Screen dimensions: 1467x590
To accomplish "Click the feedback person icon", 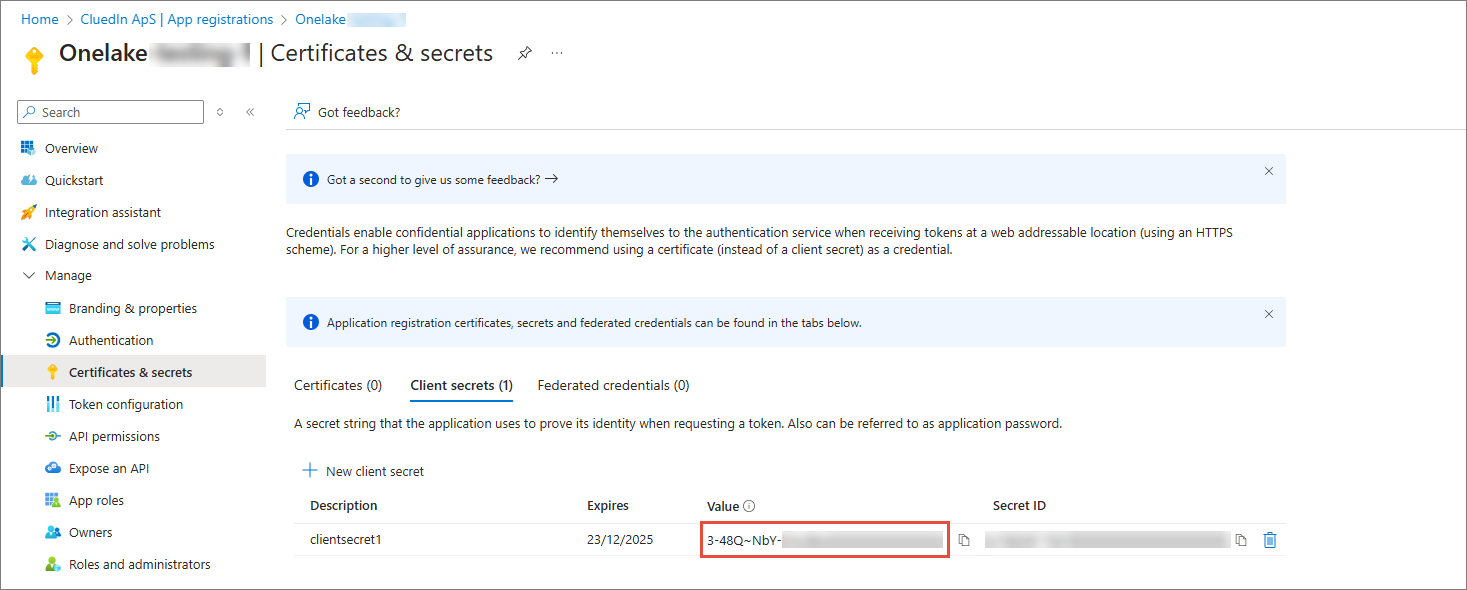I will [301, 112].
